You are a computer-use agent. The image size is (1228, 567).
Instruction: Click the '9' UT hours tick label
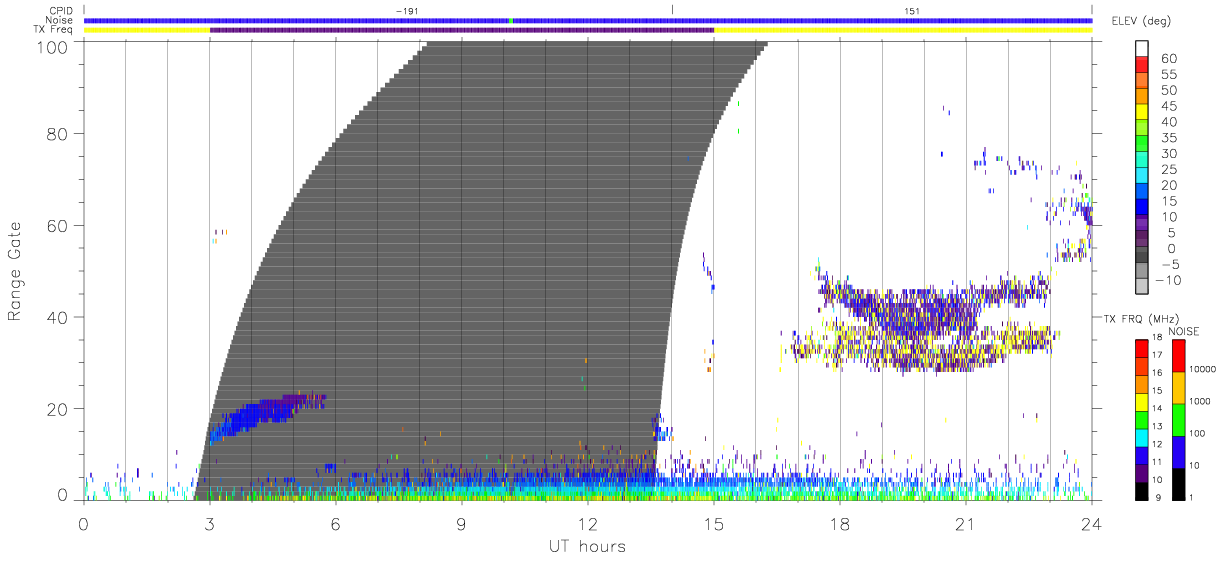click(462, 523)
